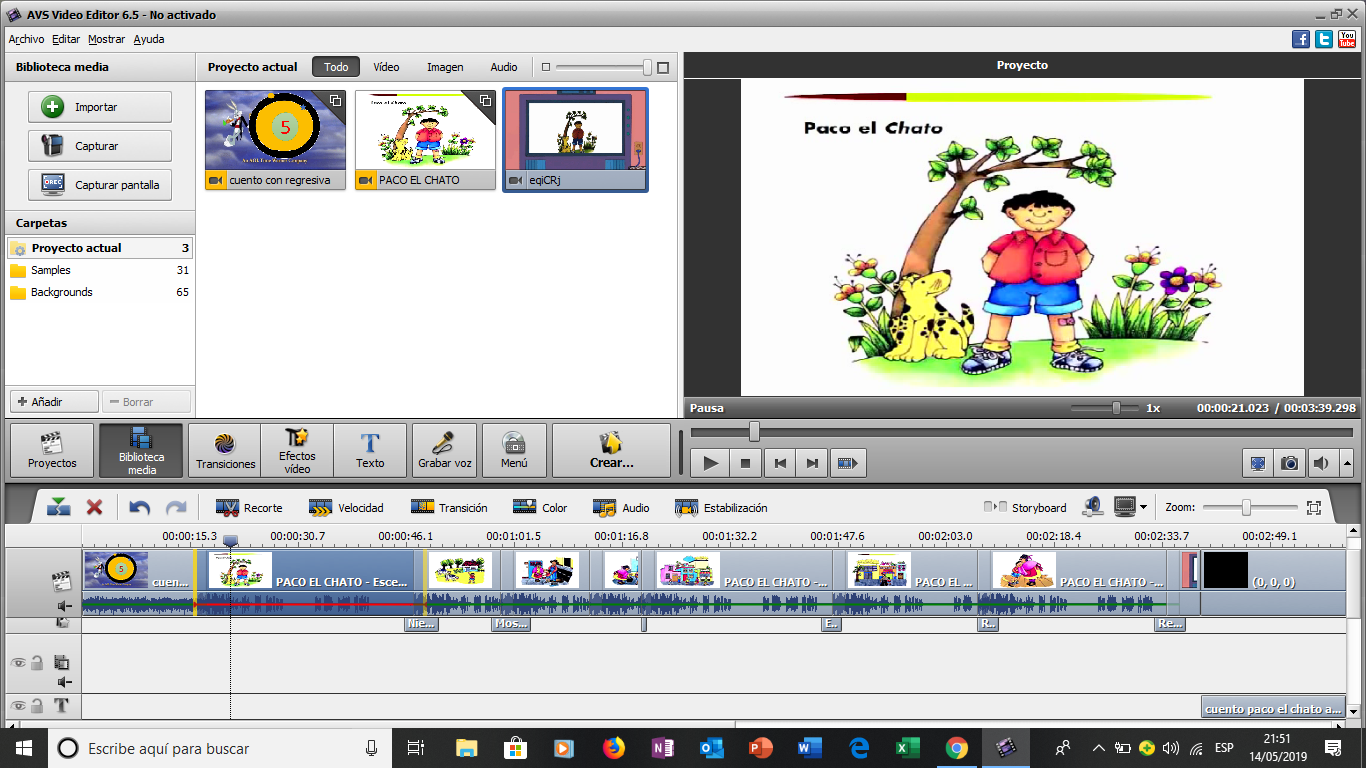Click the split clip icon
This screenshot has width=1366, height=768.
[59, 507]
